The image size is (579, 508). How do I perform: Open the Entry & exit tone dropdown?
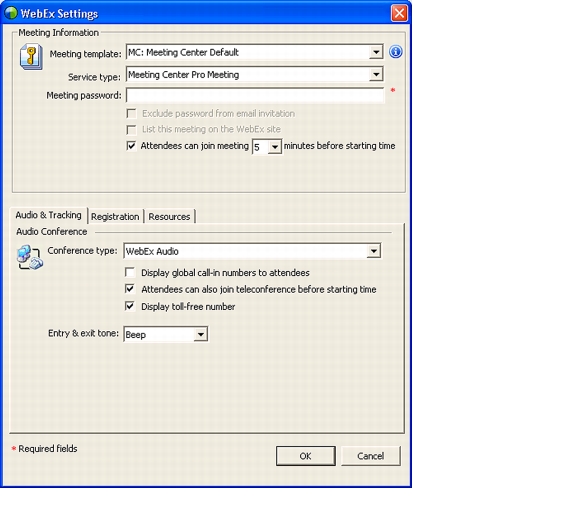(200, 334)
